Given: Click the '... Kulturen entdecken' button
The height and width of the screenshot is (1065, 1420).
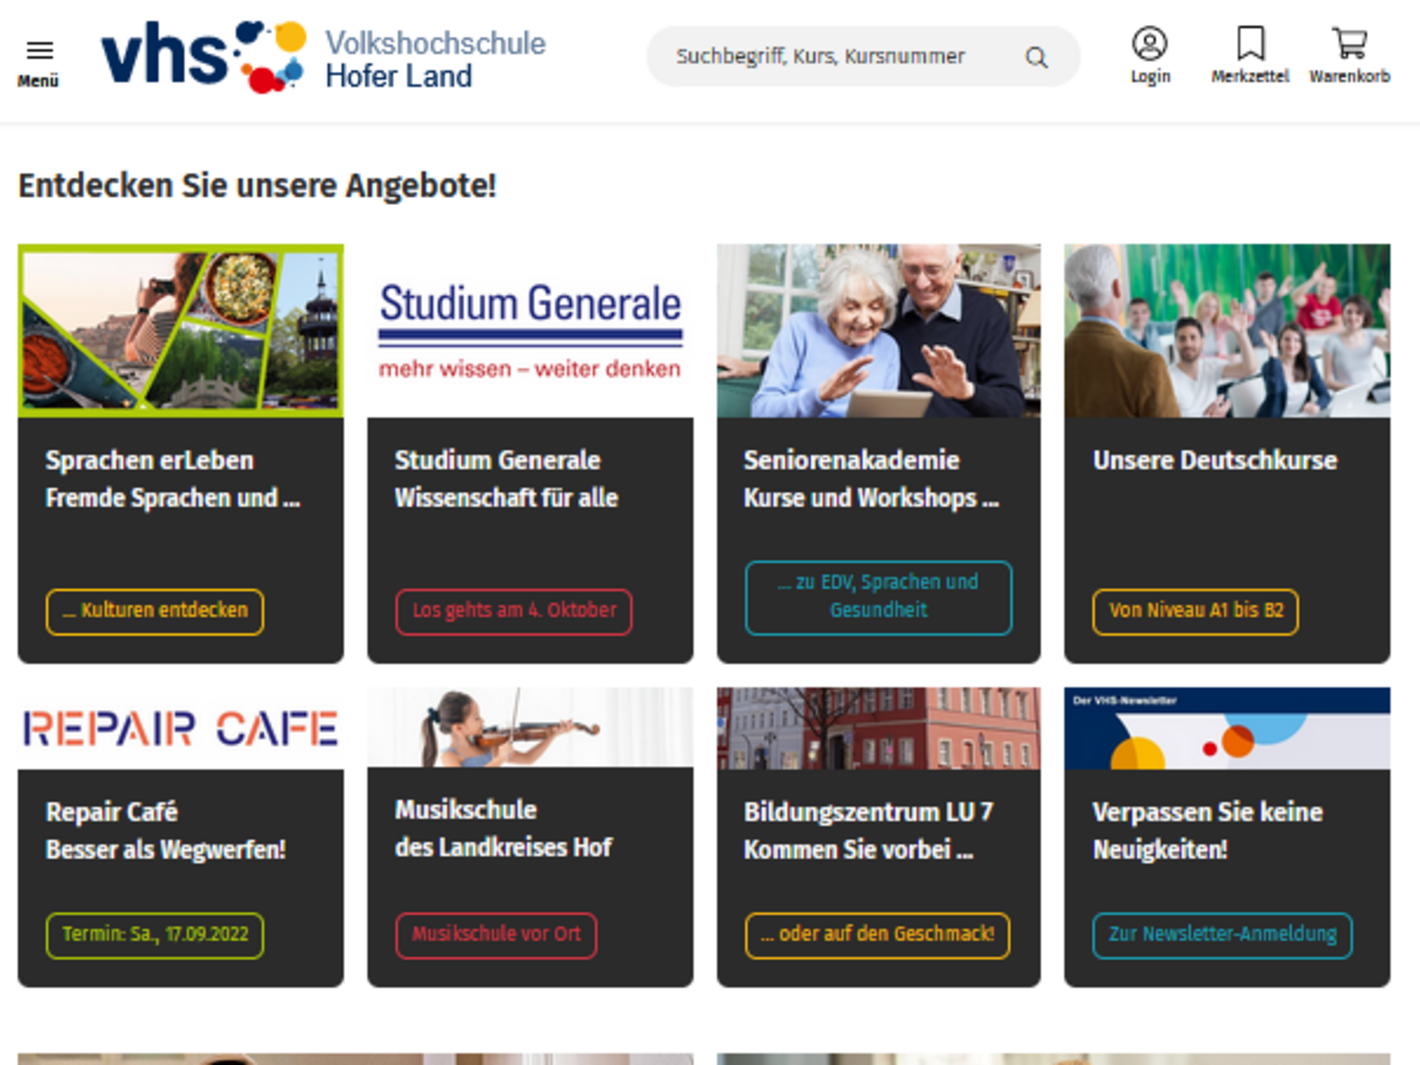Looking at the screenshot, I should (x=155, y=611).
